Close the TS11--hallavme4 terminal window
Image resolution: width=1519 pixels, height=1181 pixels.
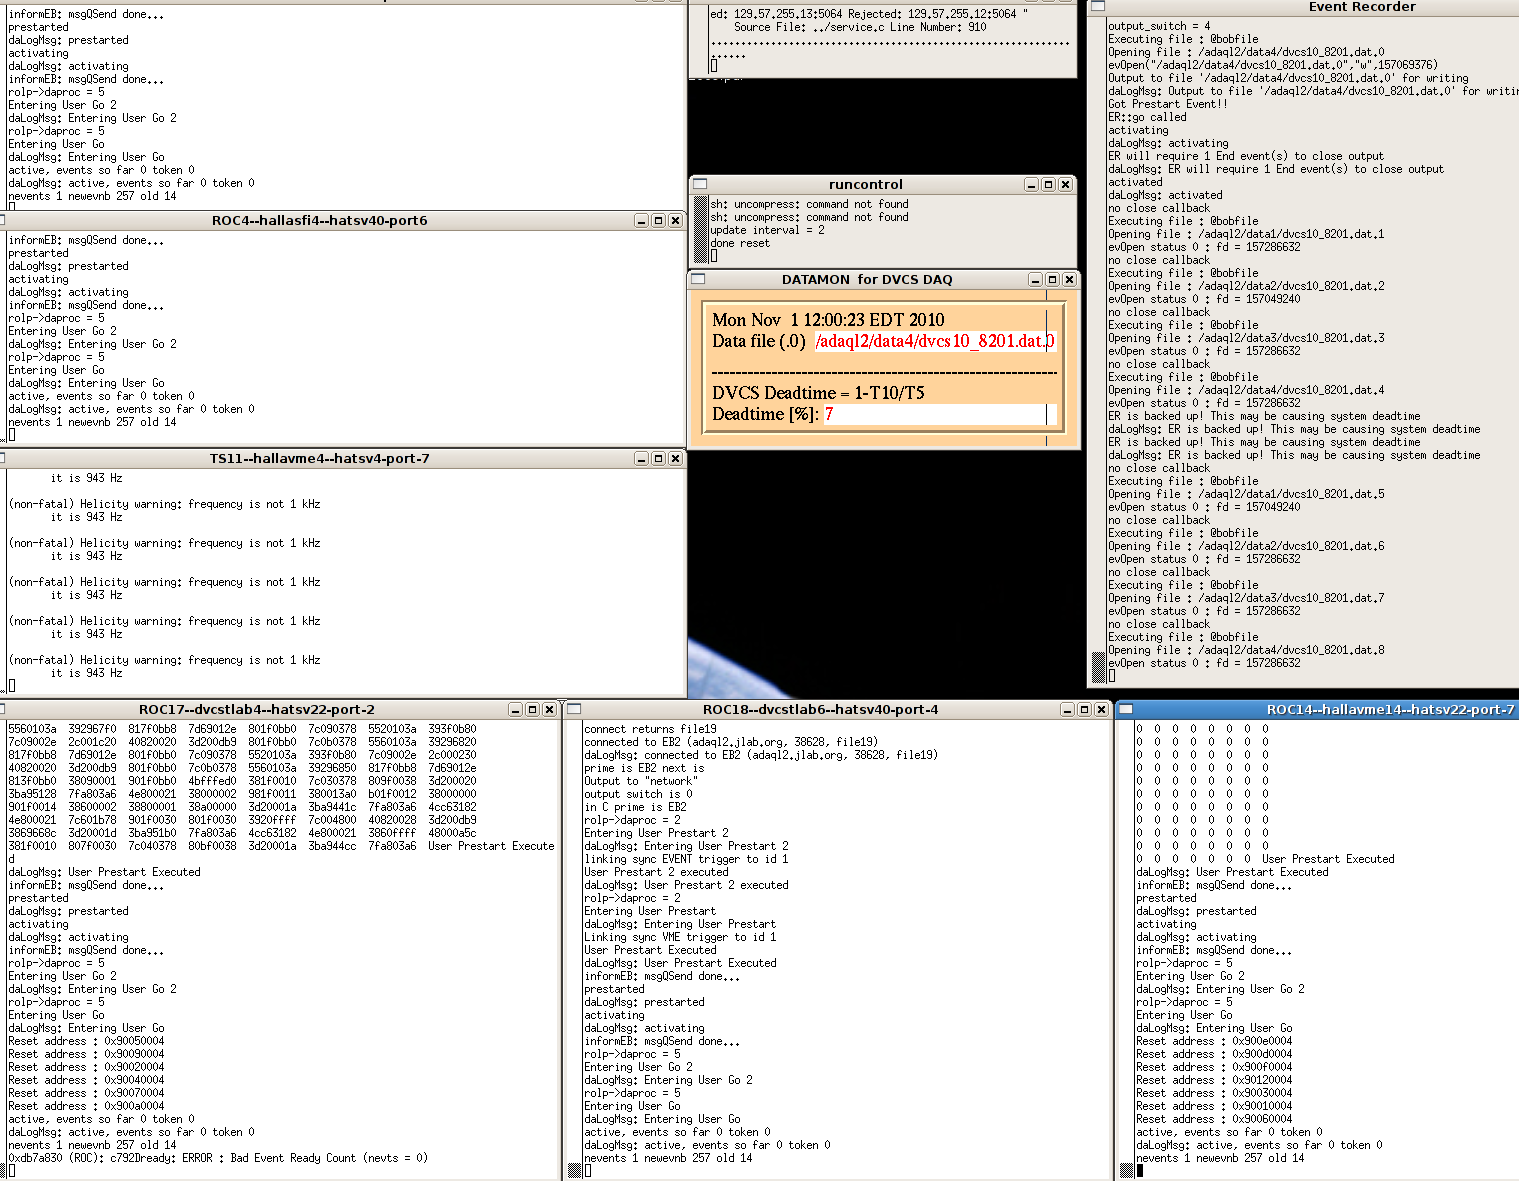[x=675, y=458]
